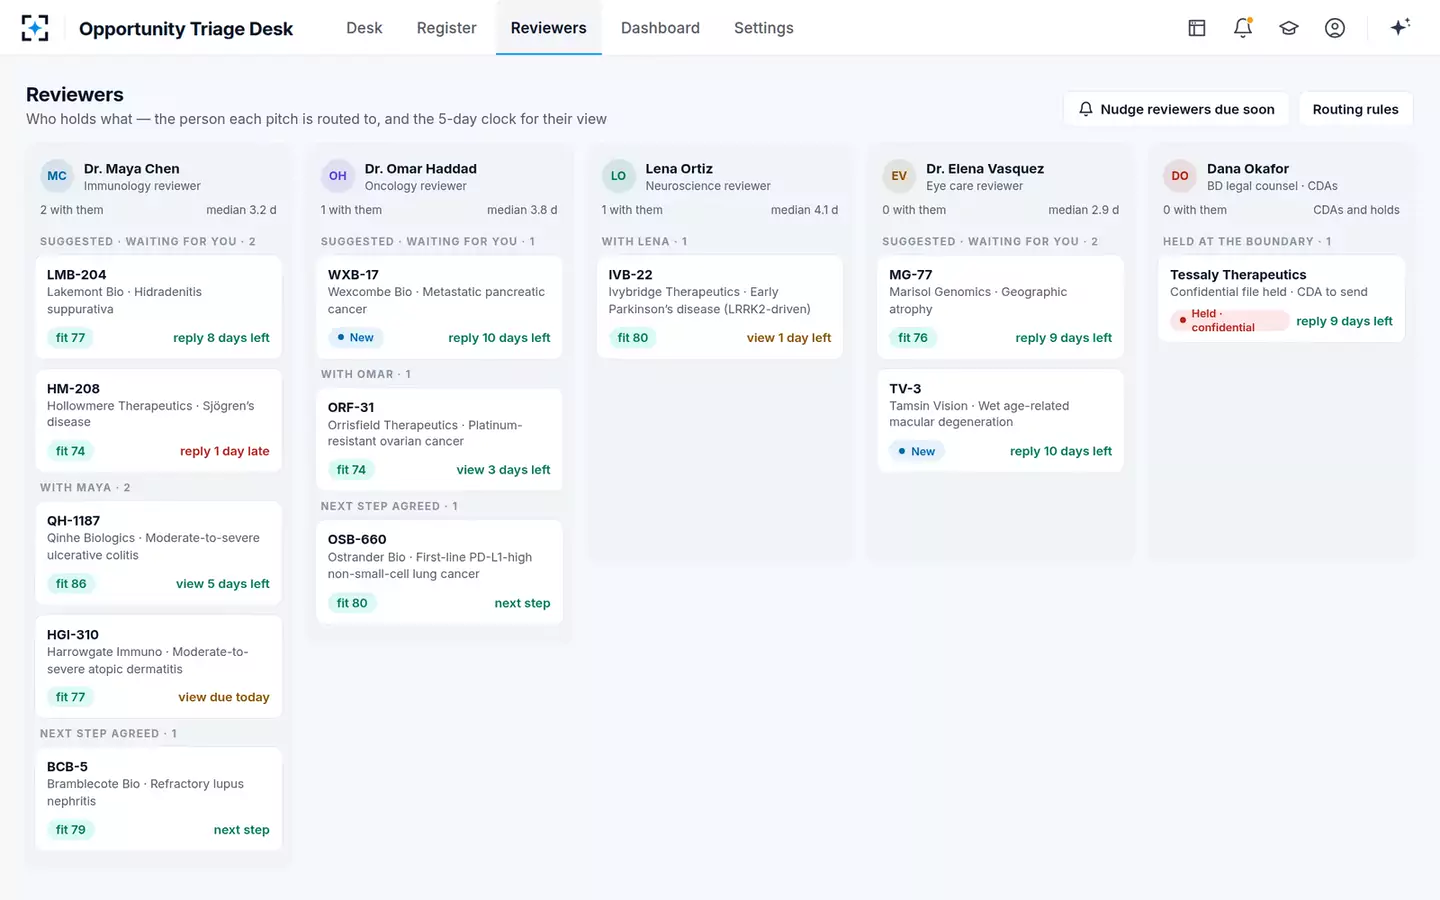Open the HGI-310 Harrowgate Immuno card
The width and height of the screenshot is (1440, 900).
(158, 666)
